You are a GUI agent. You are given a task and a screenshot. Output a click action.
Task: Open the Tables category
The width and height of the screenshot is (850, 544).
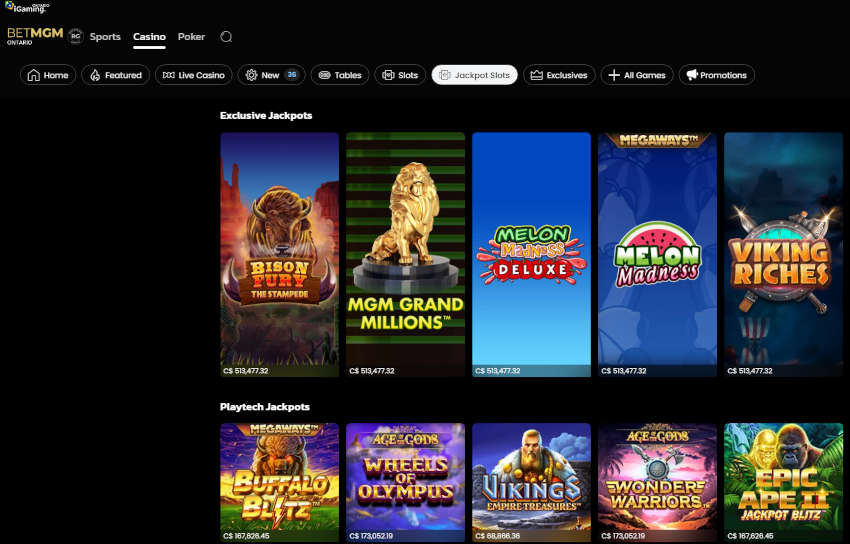coord(340,75)
